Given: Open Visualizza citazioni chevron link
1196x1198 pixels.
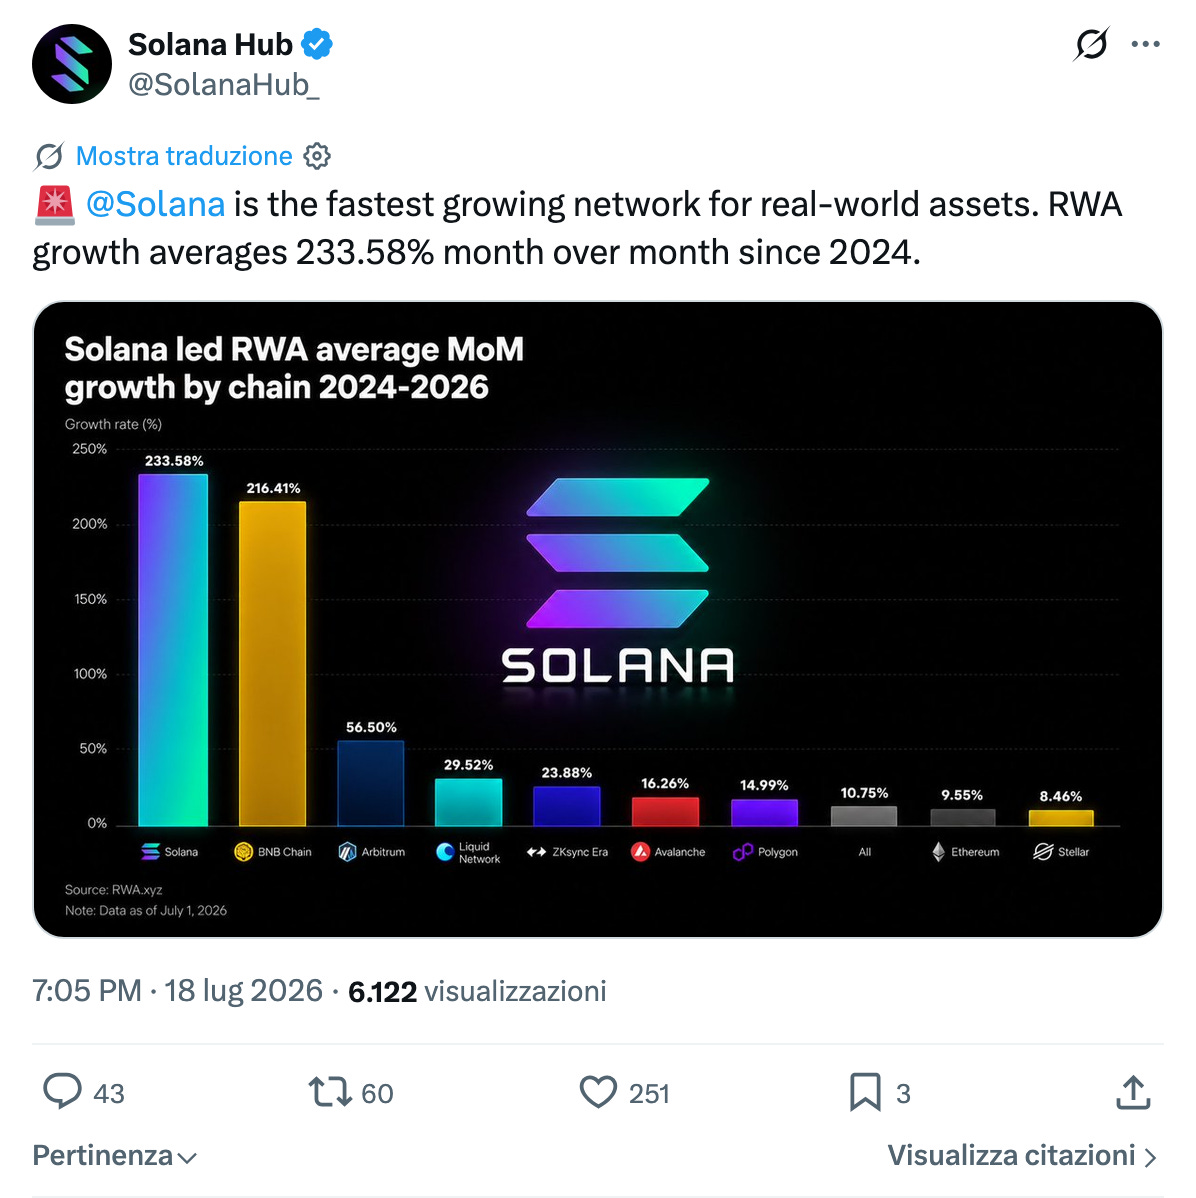Looking at the screenshot, I should point(1022,1155).
